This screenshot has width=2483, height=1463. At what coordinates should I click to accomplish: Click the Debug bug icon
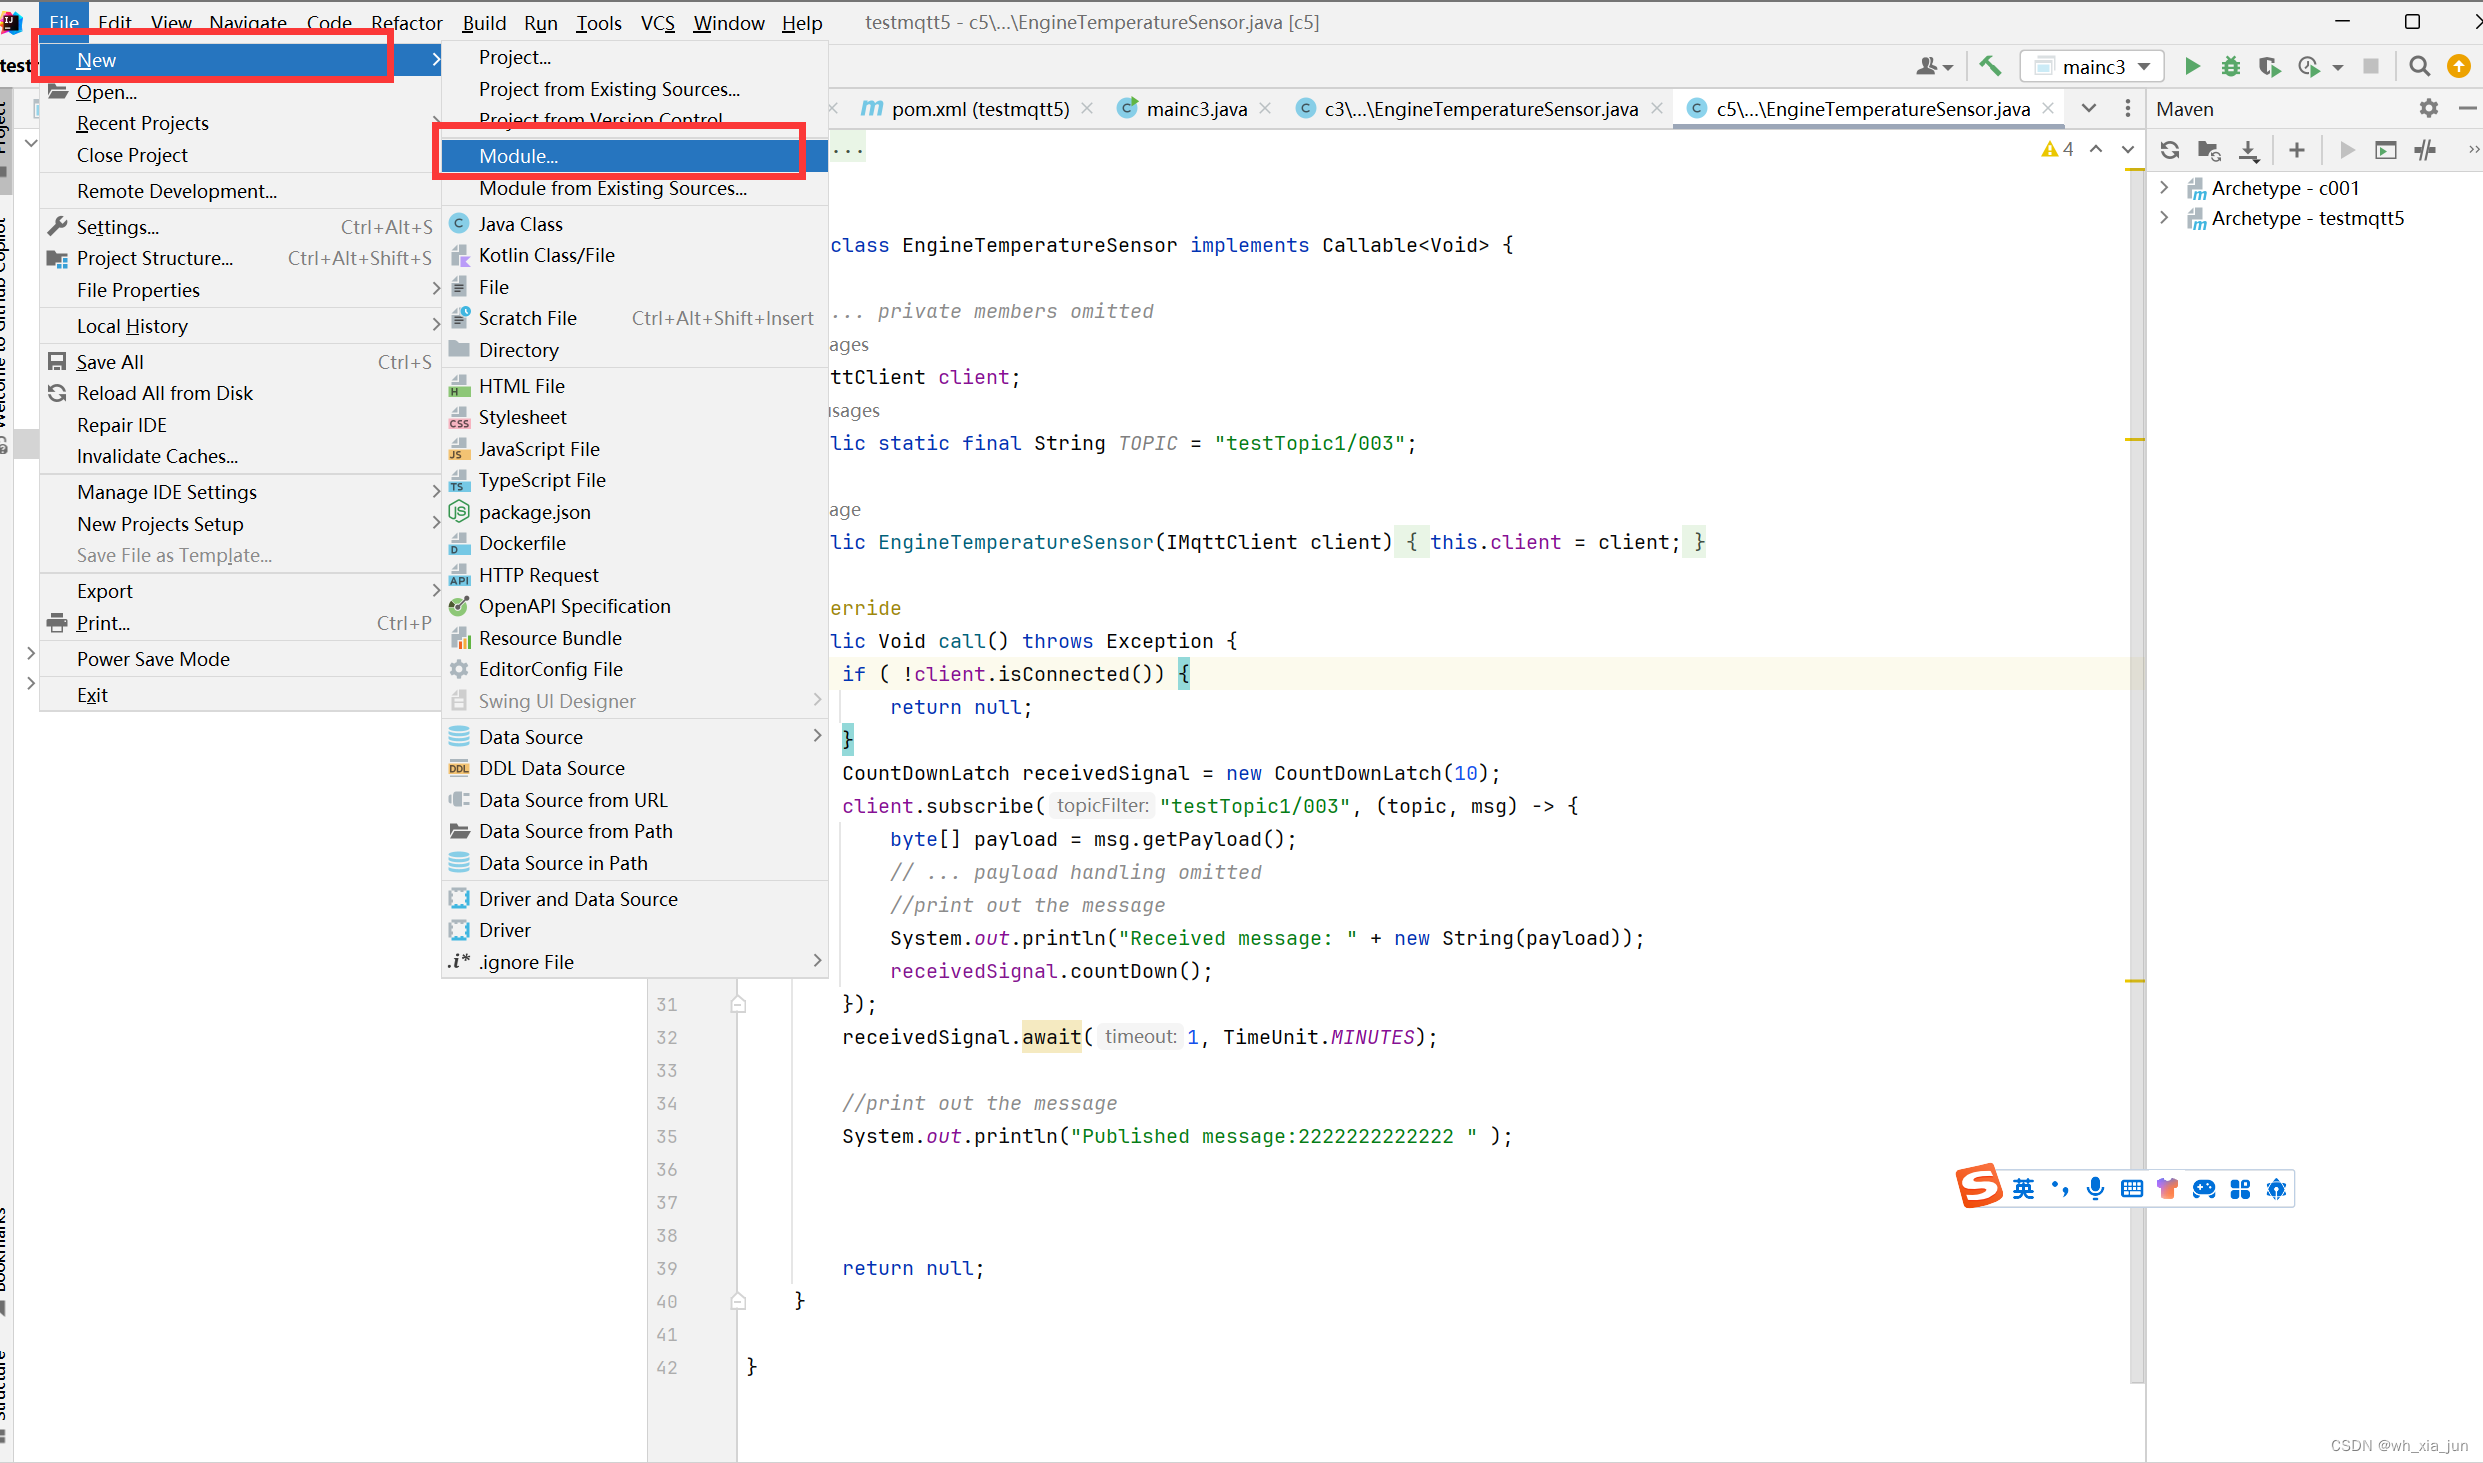pyautogui.click(x=2230, y=66)
